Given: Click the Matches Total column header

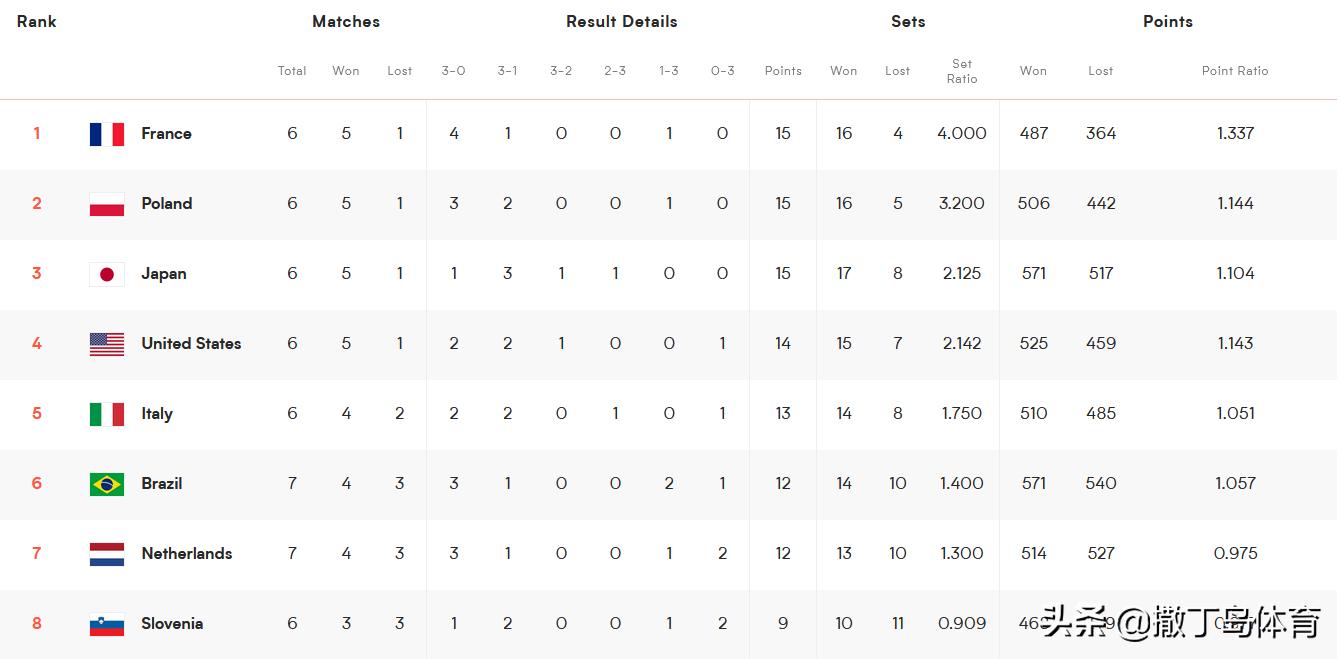Looking at the screenshot, I should pos(292,71).
